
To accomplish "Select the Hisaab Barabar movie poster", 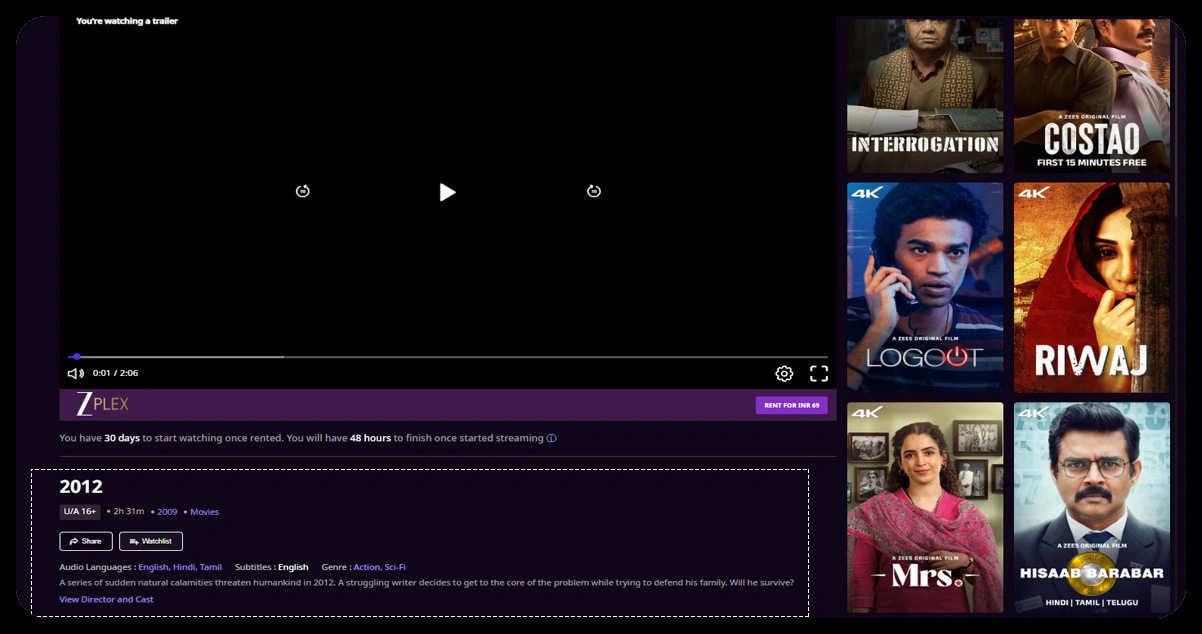I will [1091, 507].
